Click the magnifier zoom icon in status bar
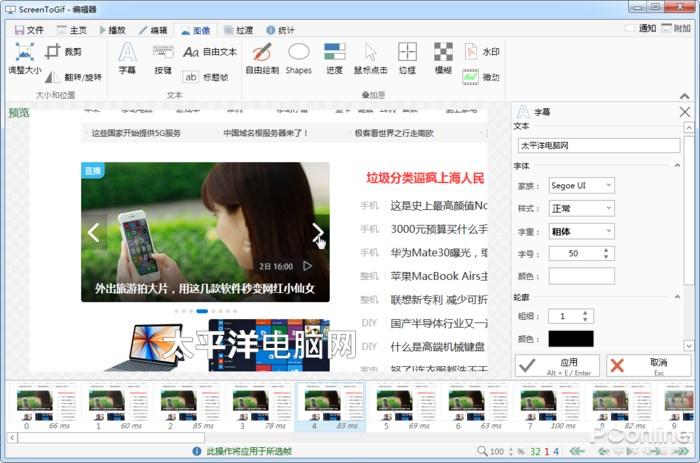Image resolution: width=700 pixels, height=463 pixels. coord(482,451)
